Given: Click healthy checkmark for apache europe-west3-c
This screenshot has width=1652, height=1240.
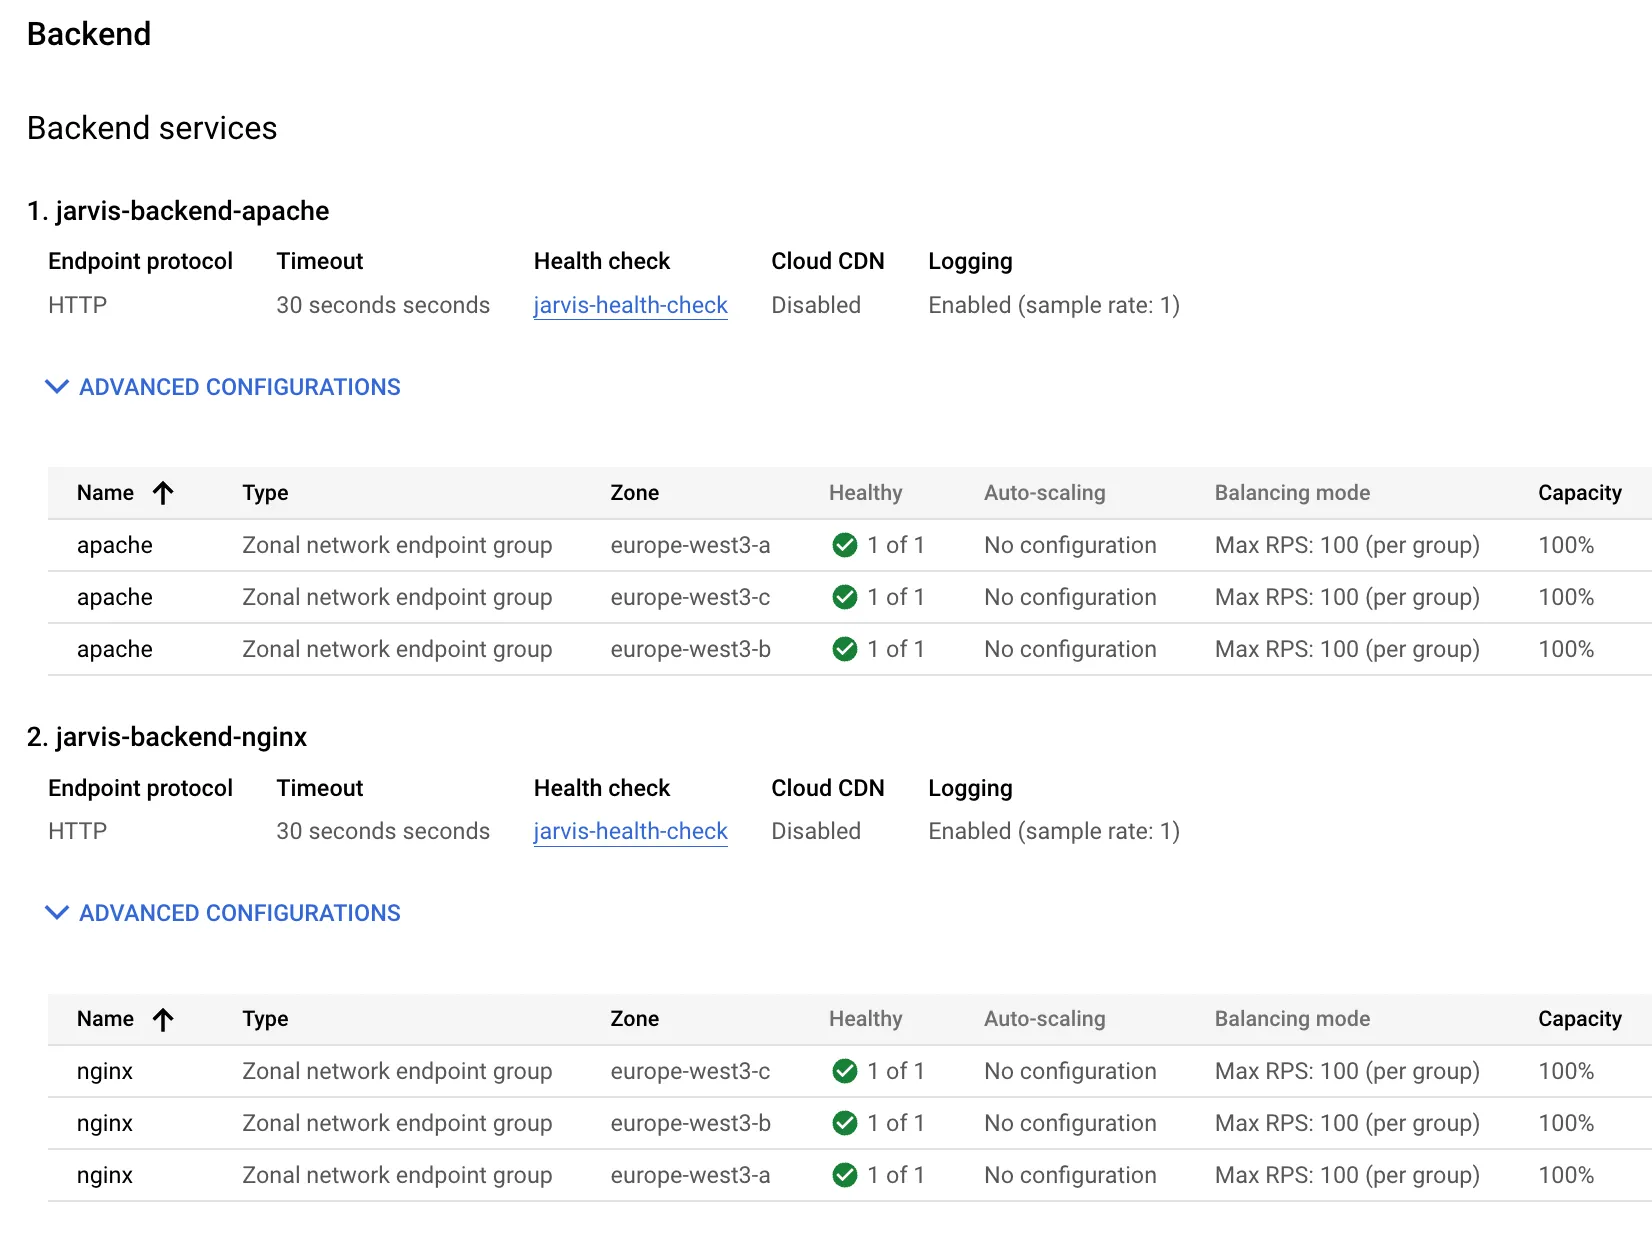Looking at the screenshot, I should [x=844, y=597].
